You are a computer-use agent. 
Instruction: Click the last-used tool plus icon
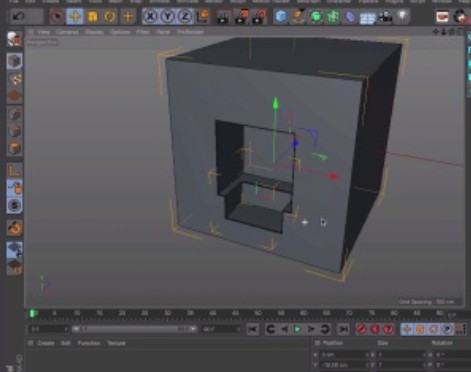(128, 16)
